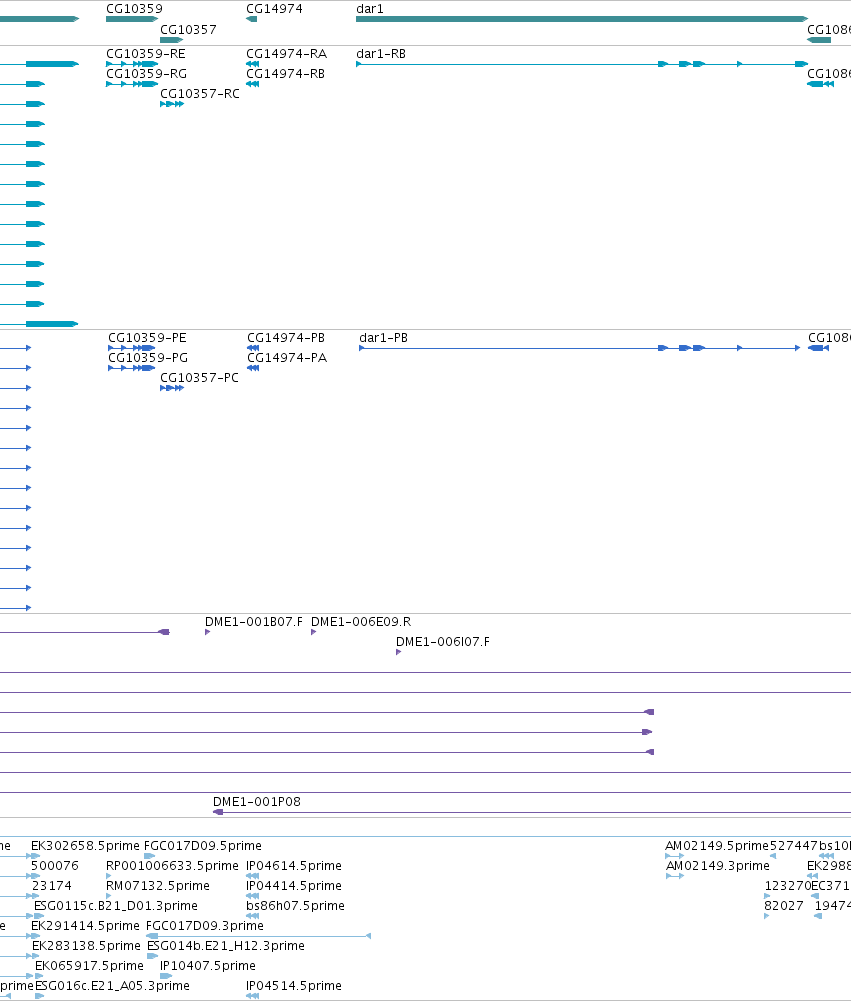Click the AM02149.5prime EST label
This screenshot has height=1001, width=851.
(x=717, y=846)
